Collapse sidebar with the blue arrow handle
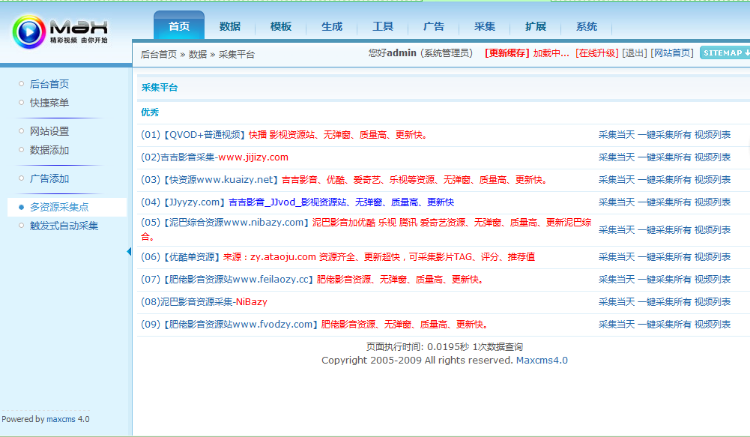Viewport: 750px width, 437px height. coord(129,251)
